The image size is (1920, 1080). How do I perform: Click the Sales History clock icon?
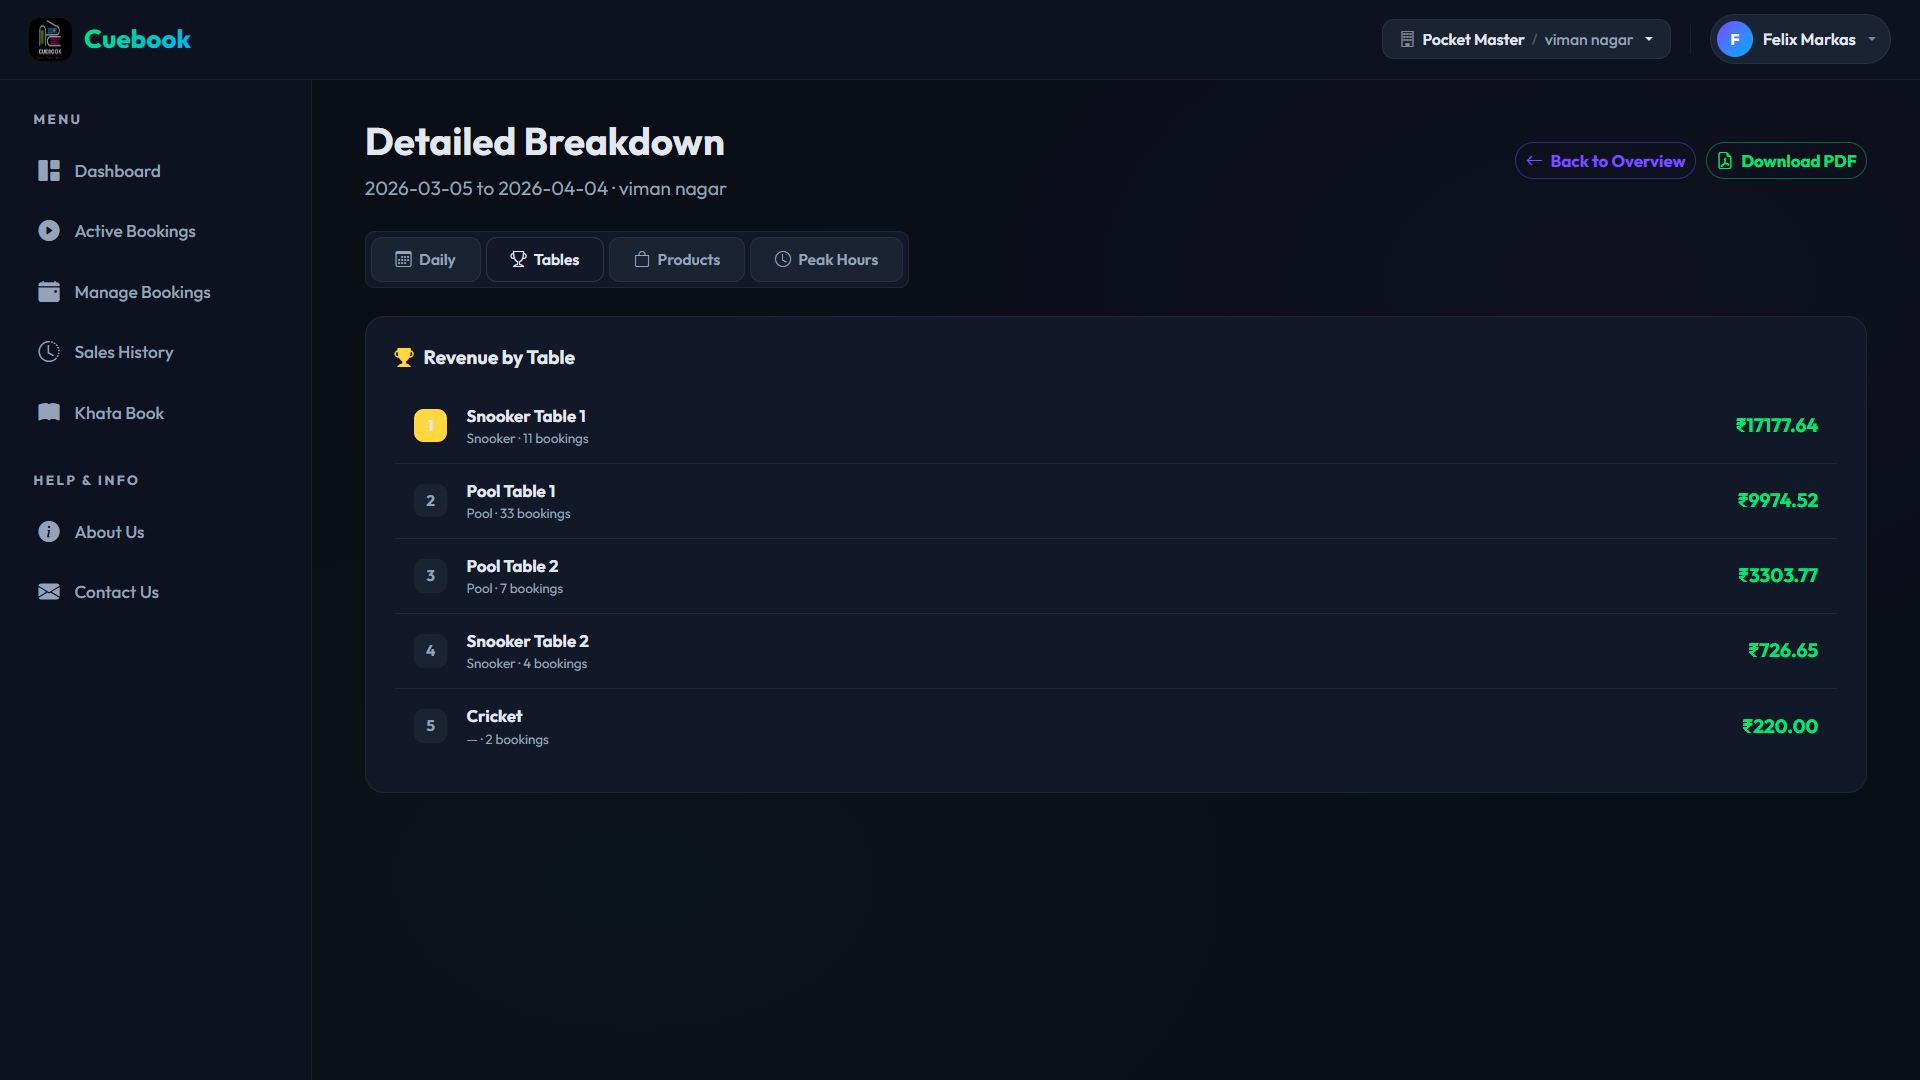tap(49, 352)
